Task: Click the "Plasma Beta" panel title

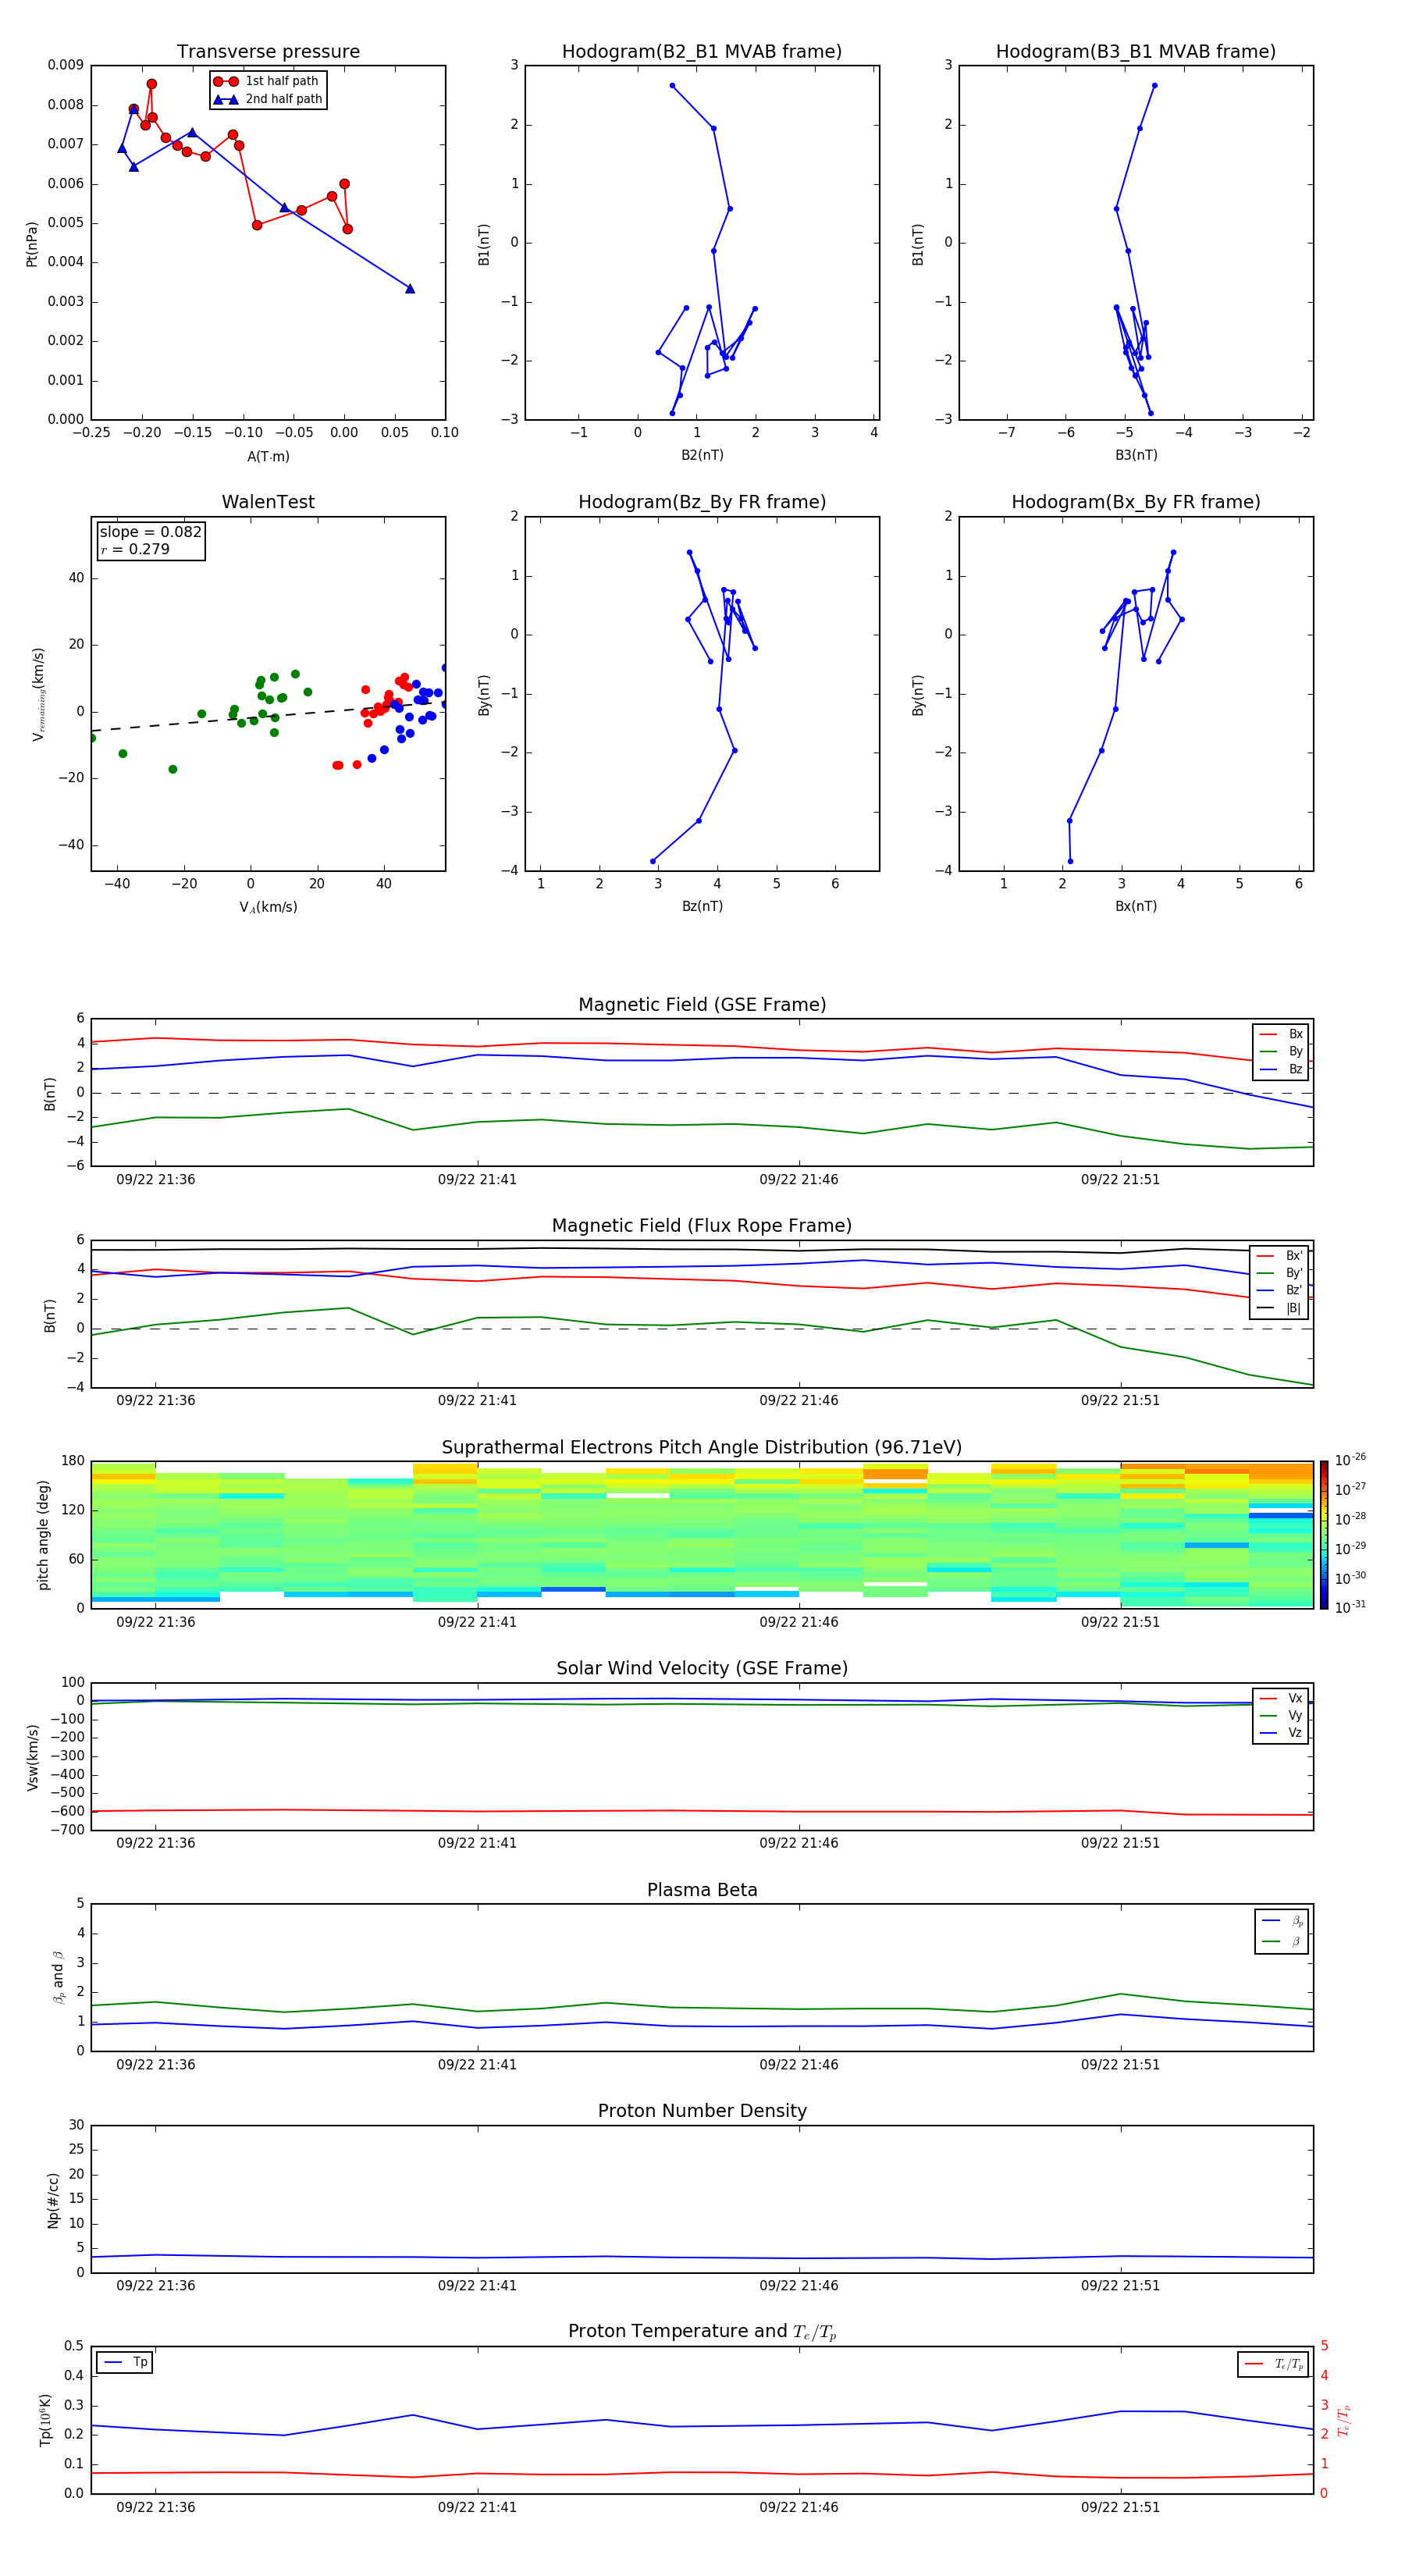Action: pyautogui.click(x=702, y=1890)
